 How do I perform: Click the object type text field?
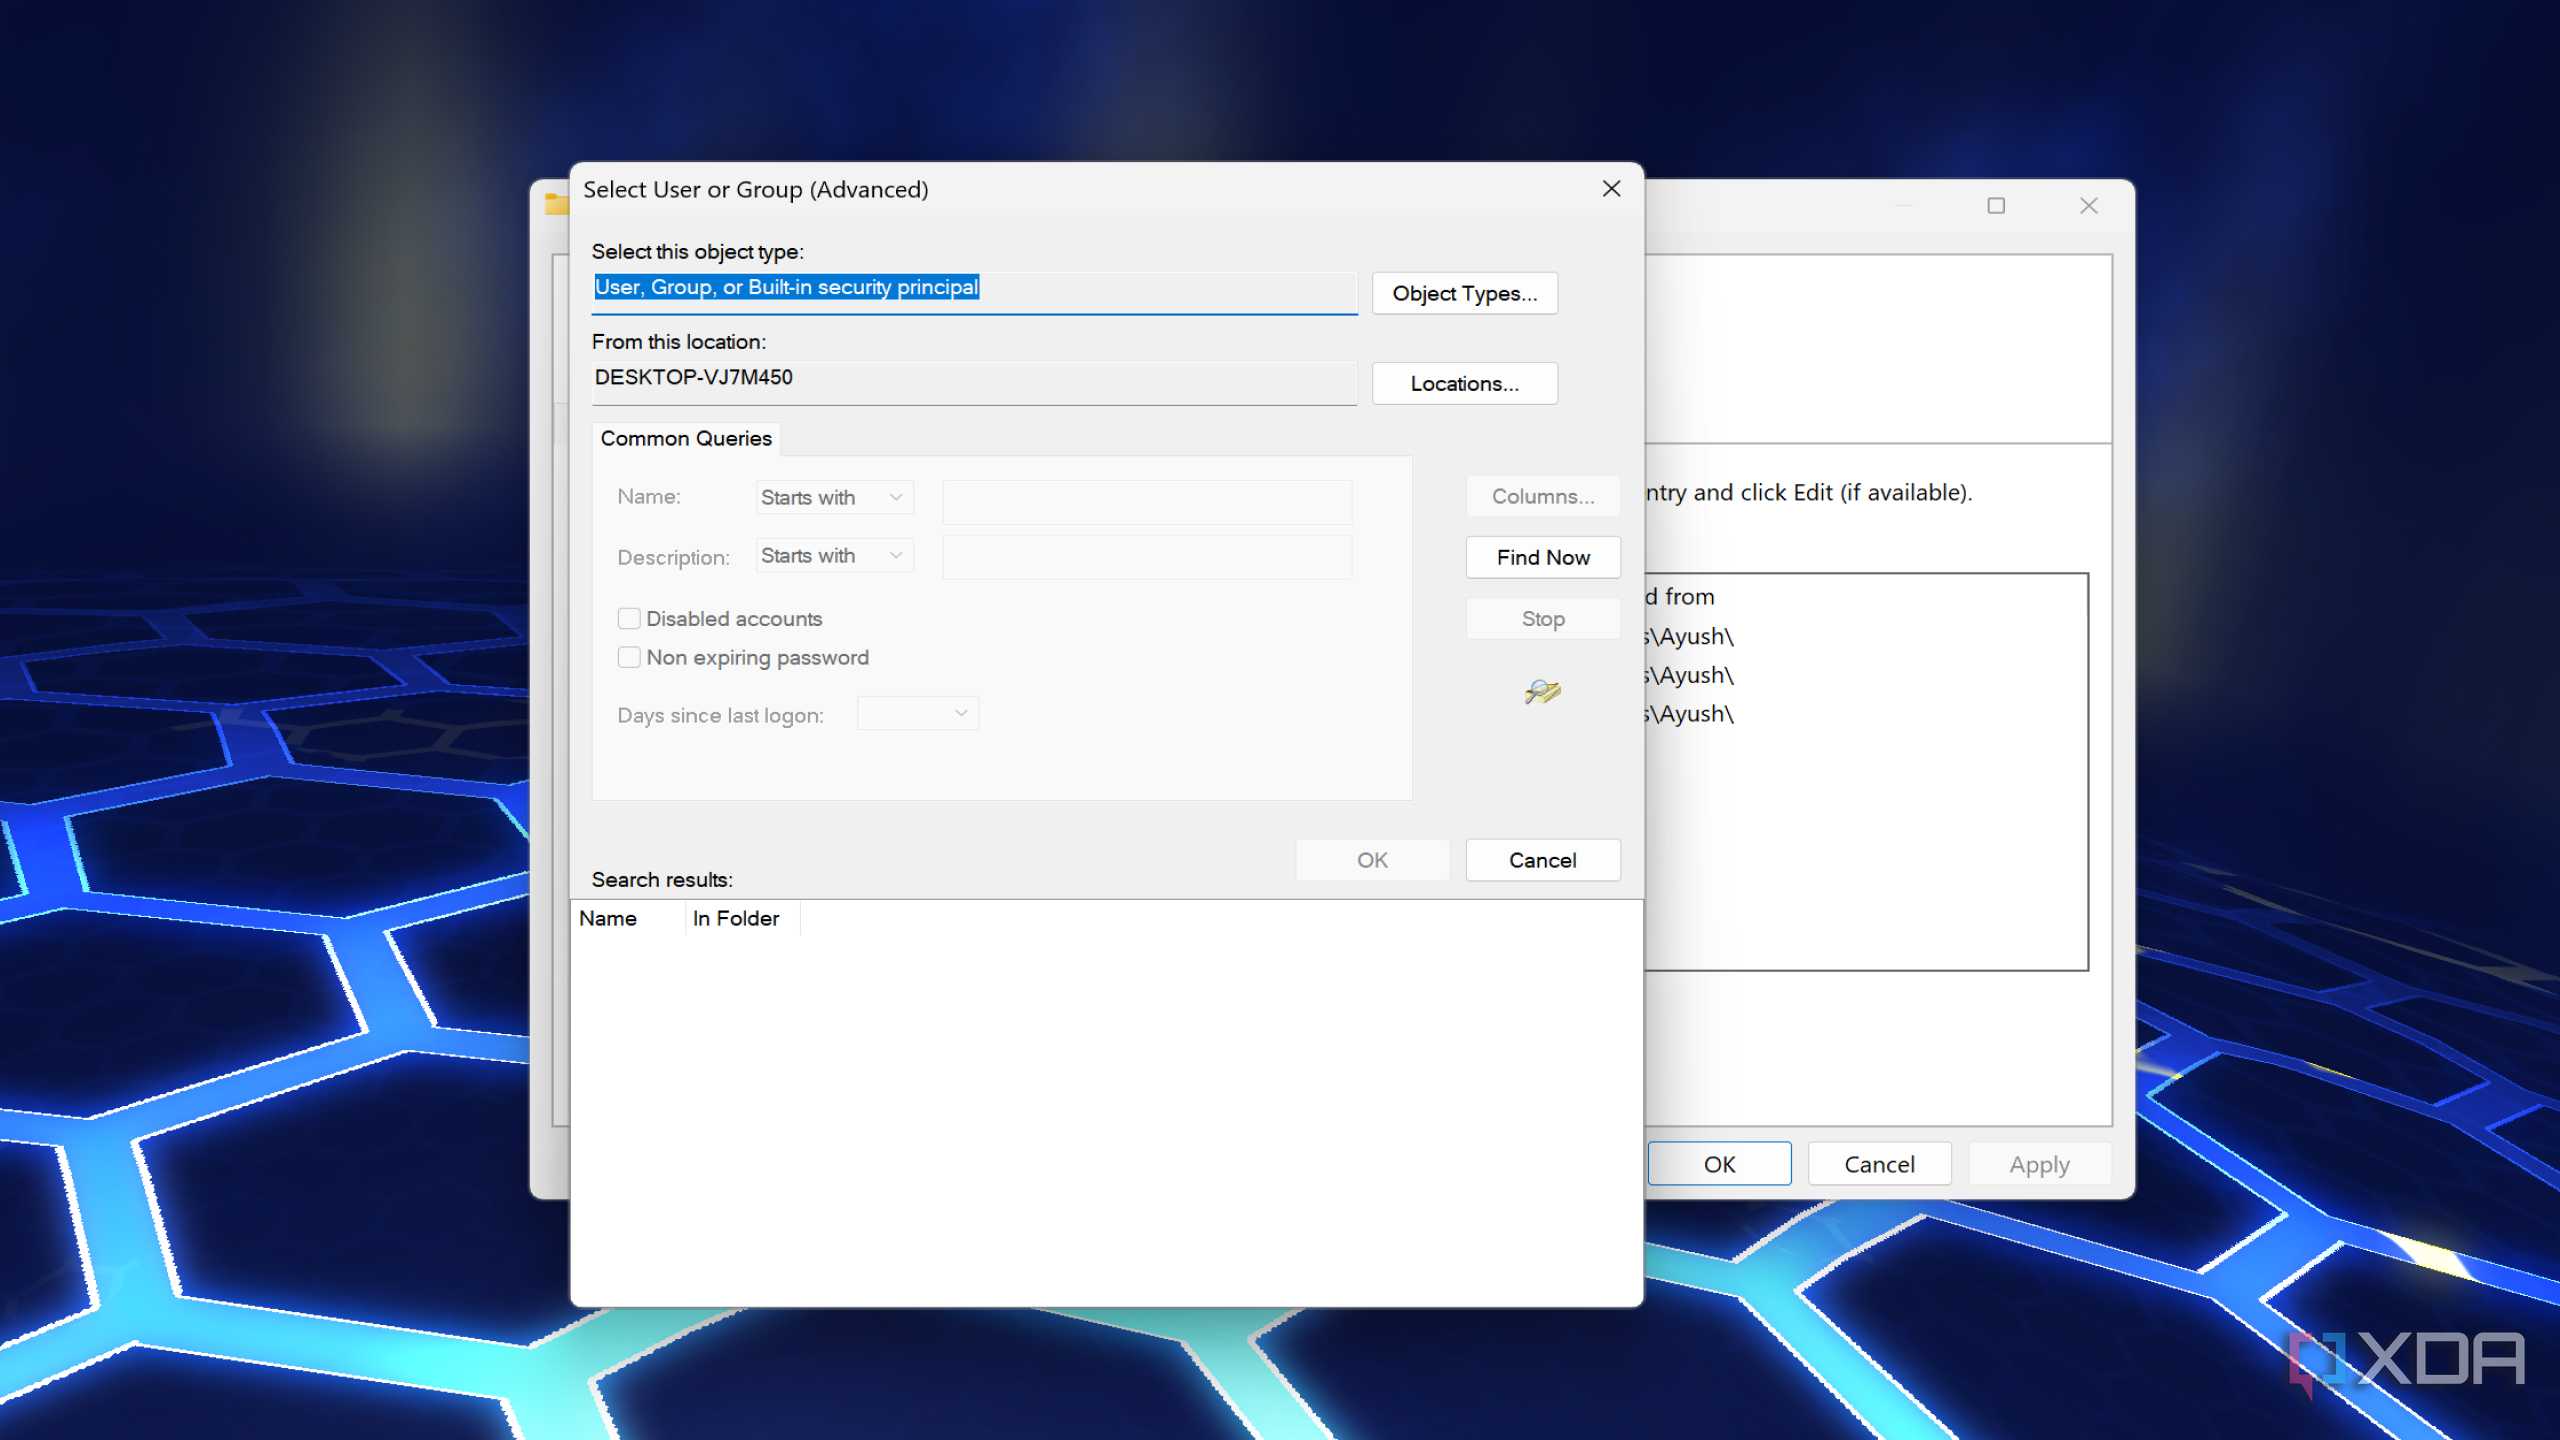tap(974, 292)
